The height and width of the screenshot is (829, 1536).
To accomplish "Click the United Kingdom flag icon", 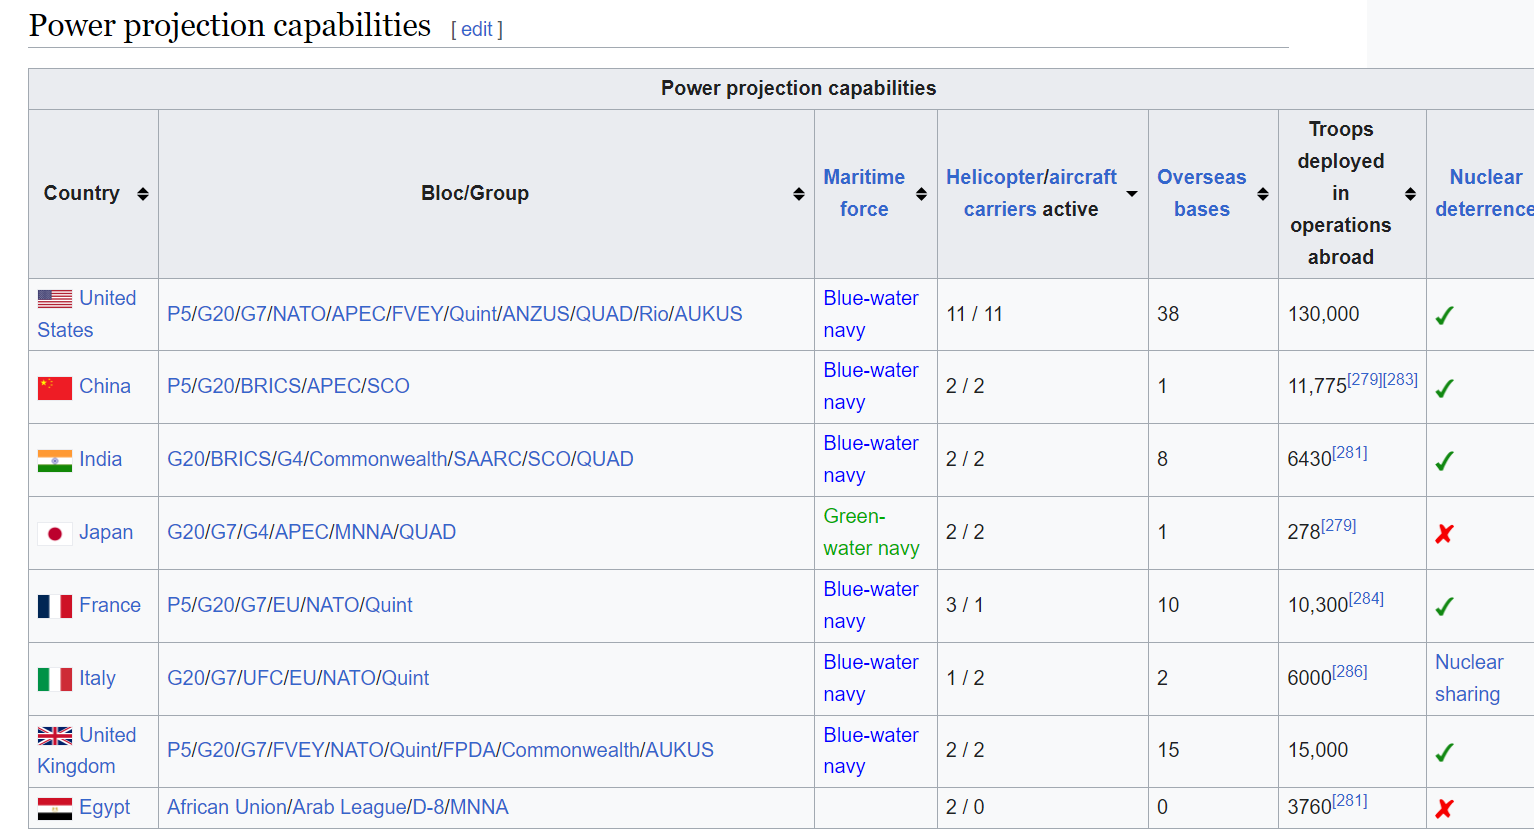I will 55,736.
